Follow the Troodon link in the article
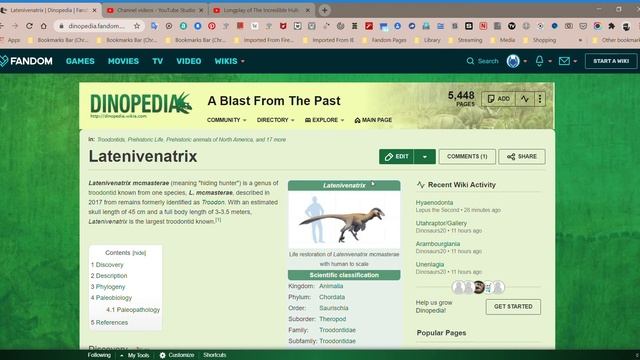 (x=213, y=202)
